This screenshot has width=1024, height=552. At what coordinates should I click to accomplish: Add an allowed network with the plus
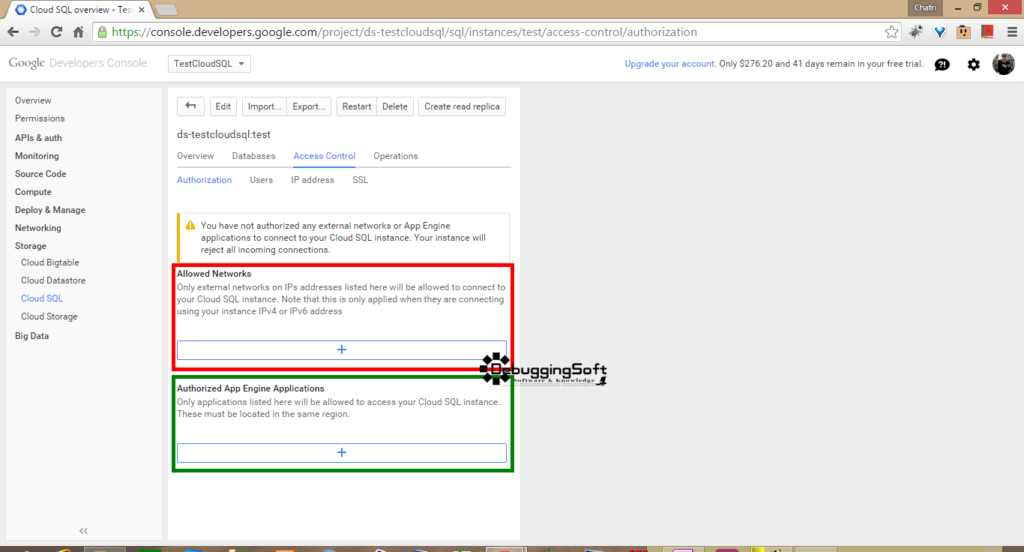point(342,349)
